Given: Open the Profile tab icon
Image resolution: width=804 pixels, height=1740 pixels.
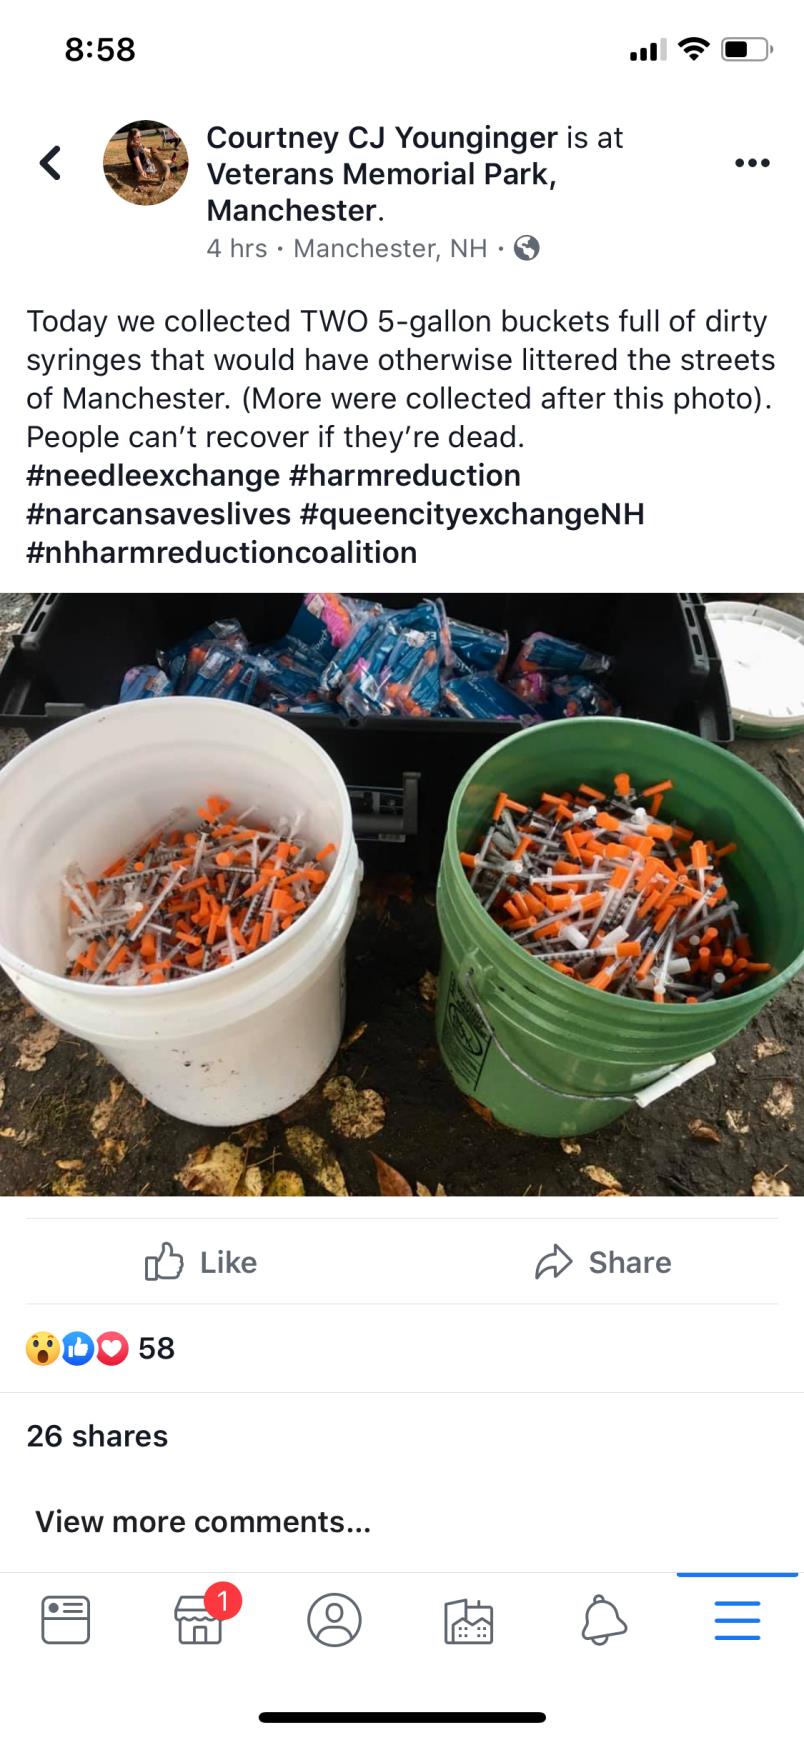Looking at the screenshot, I should point(334,1619).
